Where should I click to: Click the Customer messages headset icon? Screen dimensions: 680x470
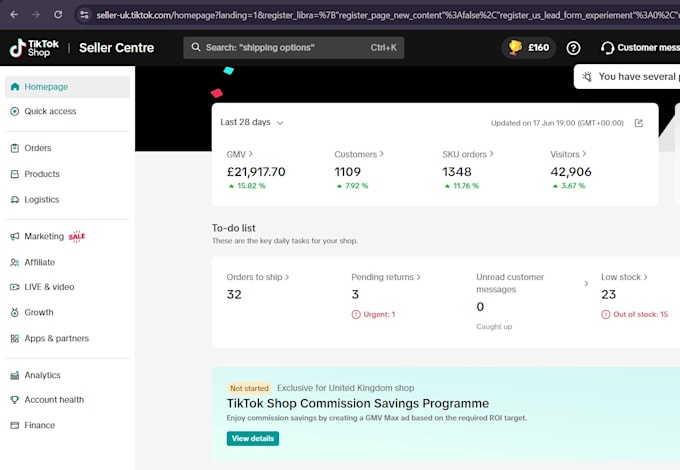[x=608, y=48]
